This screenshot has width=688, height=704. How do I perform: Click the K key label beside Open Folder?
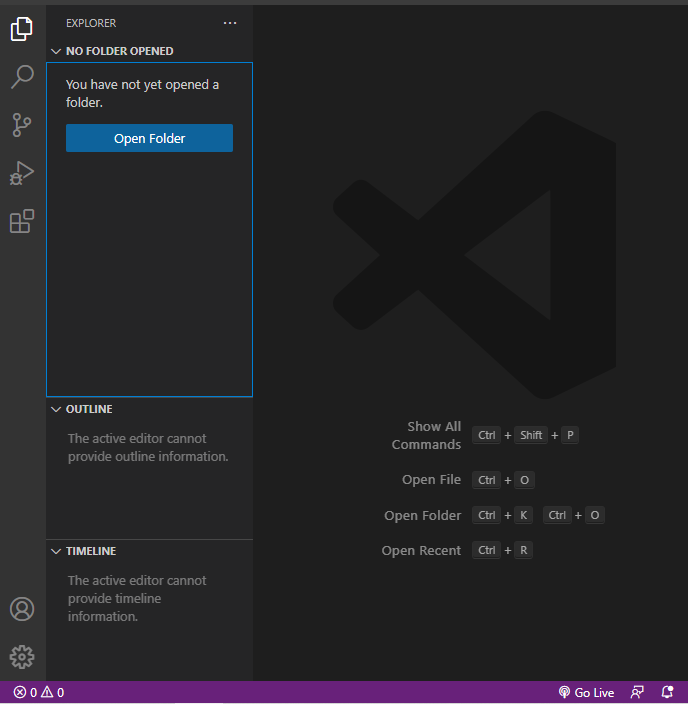(524, 515)
